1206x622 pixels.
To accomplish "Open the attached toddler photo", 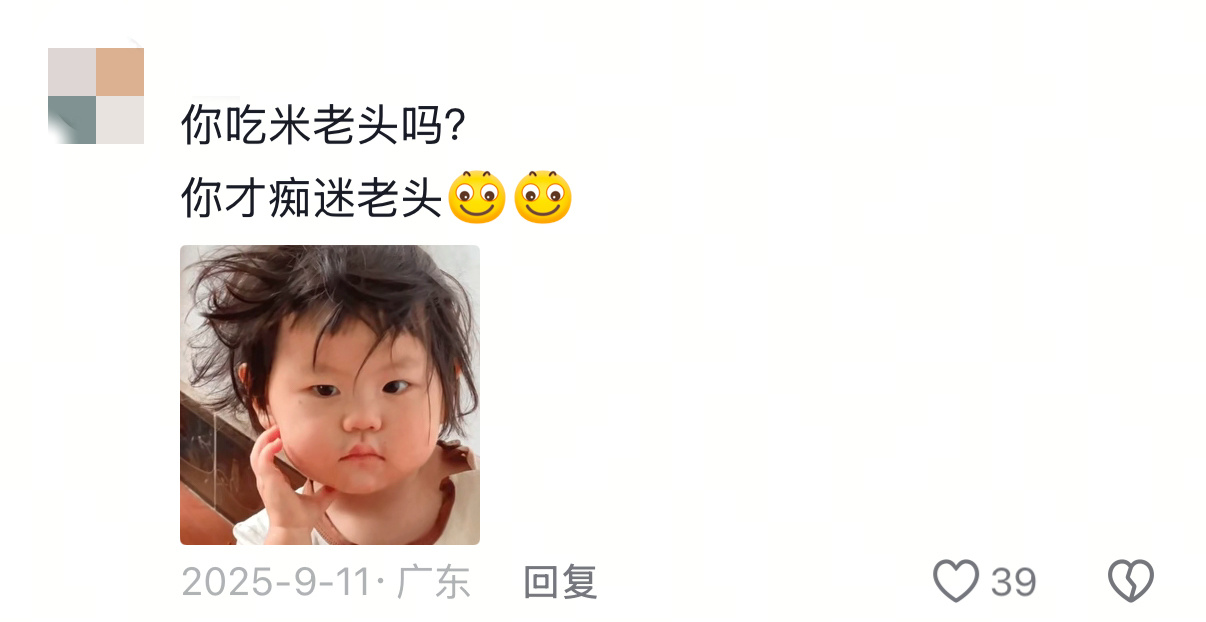I will tap(330, 395).
